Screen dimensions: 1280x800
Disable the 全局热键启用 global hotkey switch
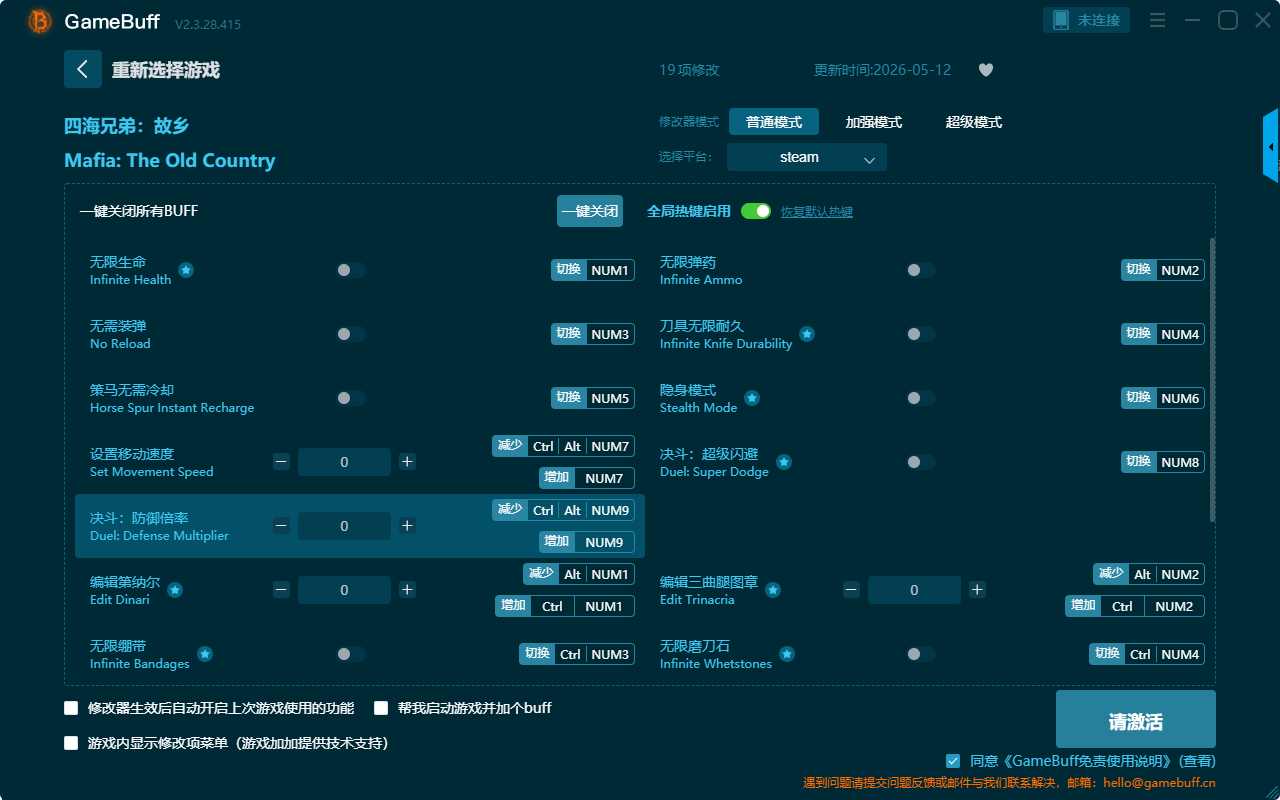[756, 211]
